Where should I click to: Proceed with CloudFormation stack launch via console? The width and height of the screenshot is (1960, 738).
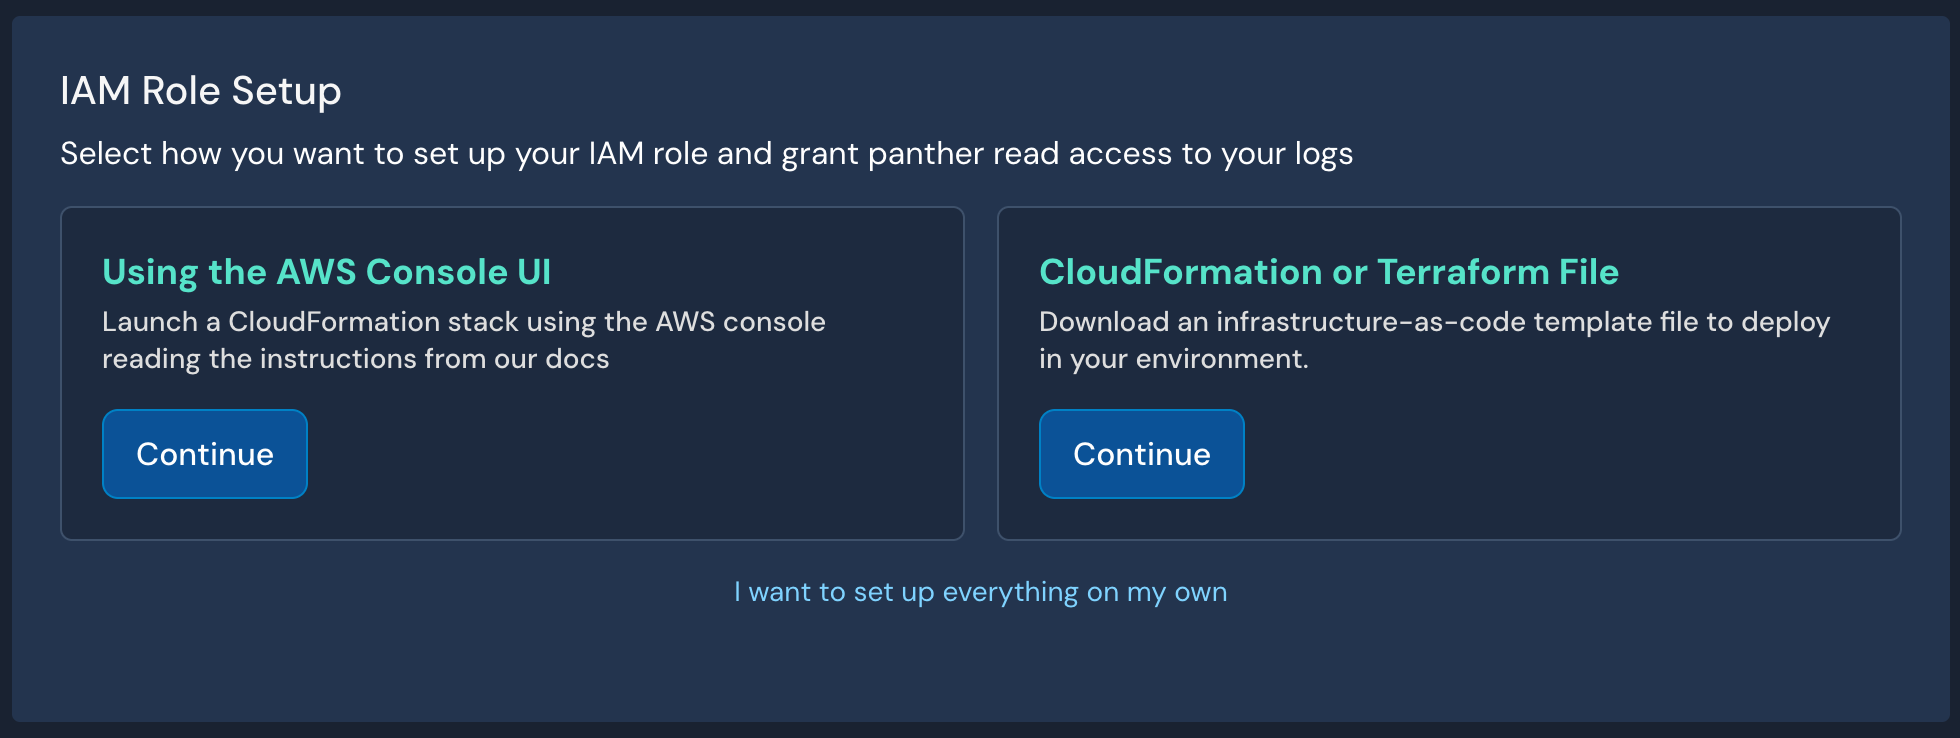[x=204, y=454]
